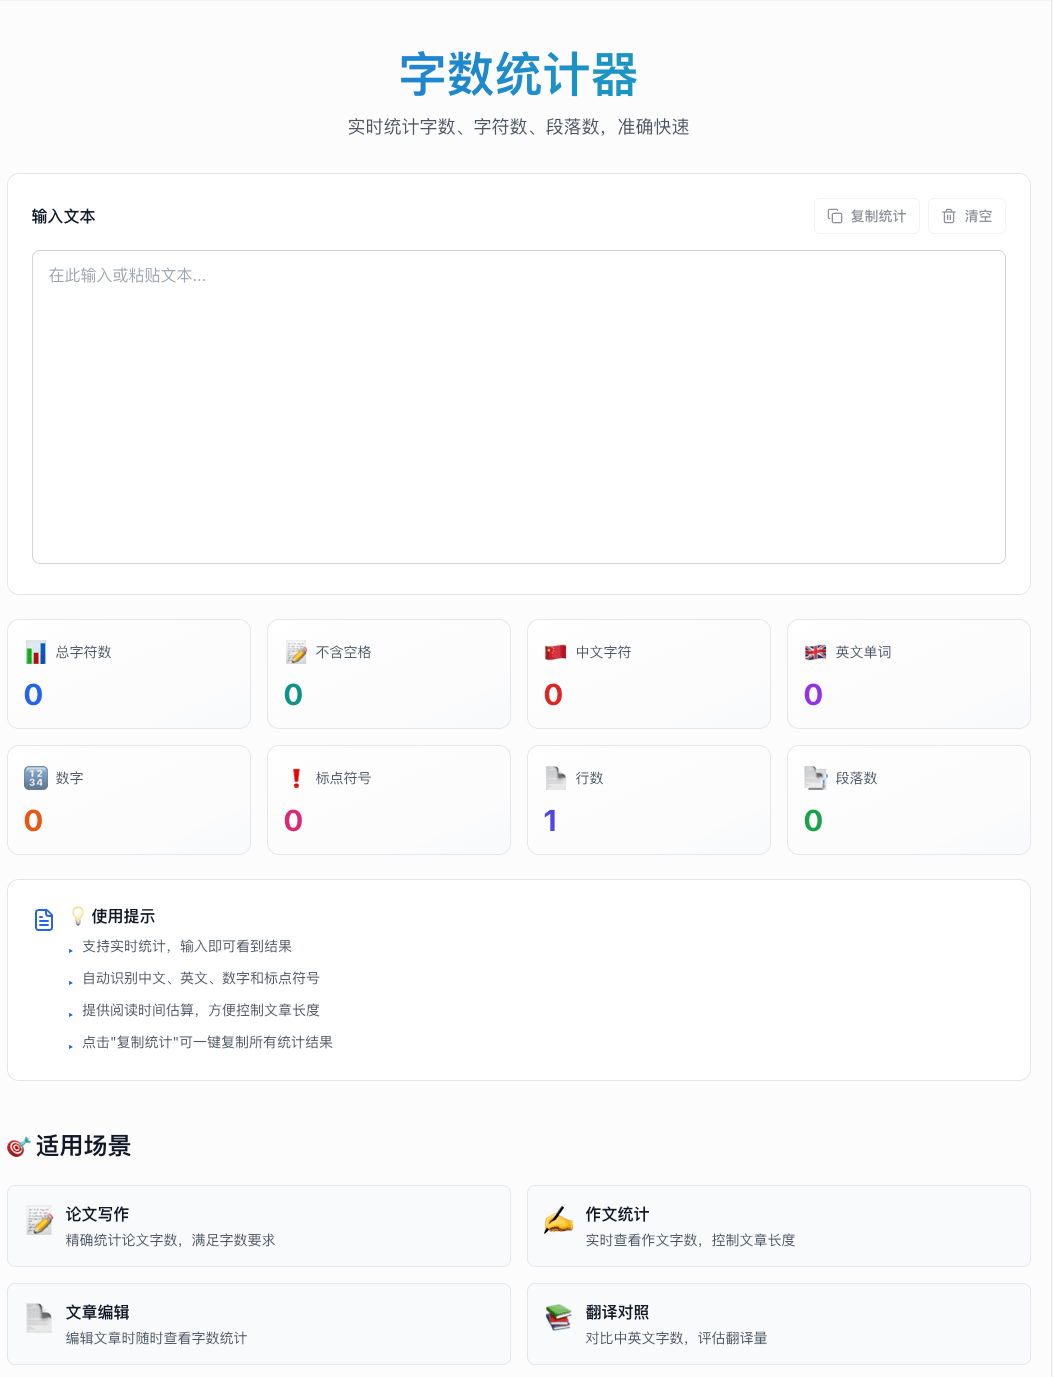Click inside the text input area
Viewport: 1054px width, 1377px height.
point(518,405)
